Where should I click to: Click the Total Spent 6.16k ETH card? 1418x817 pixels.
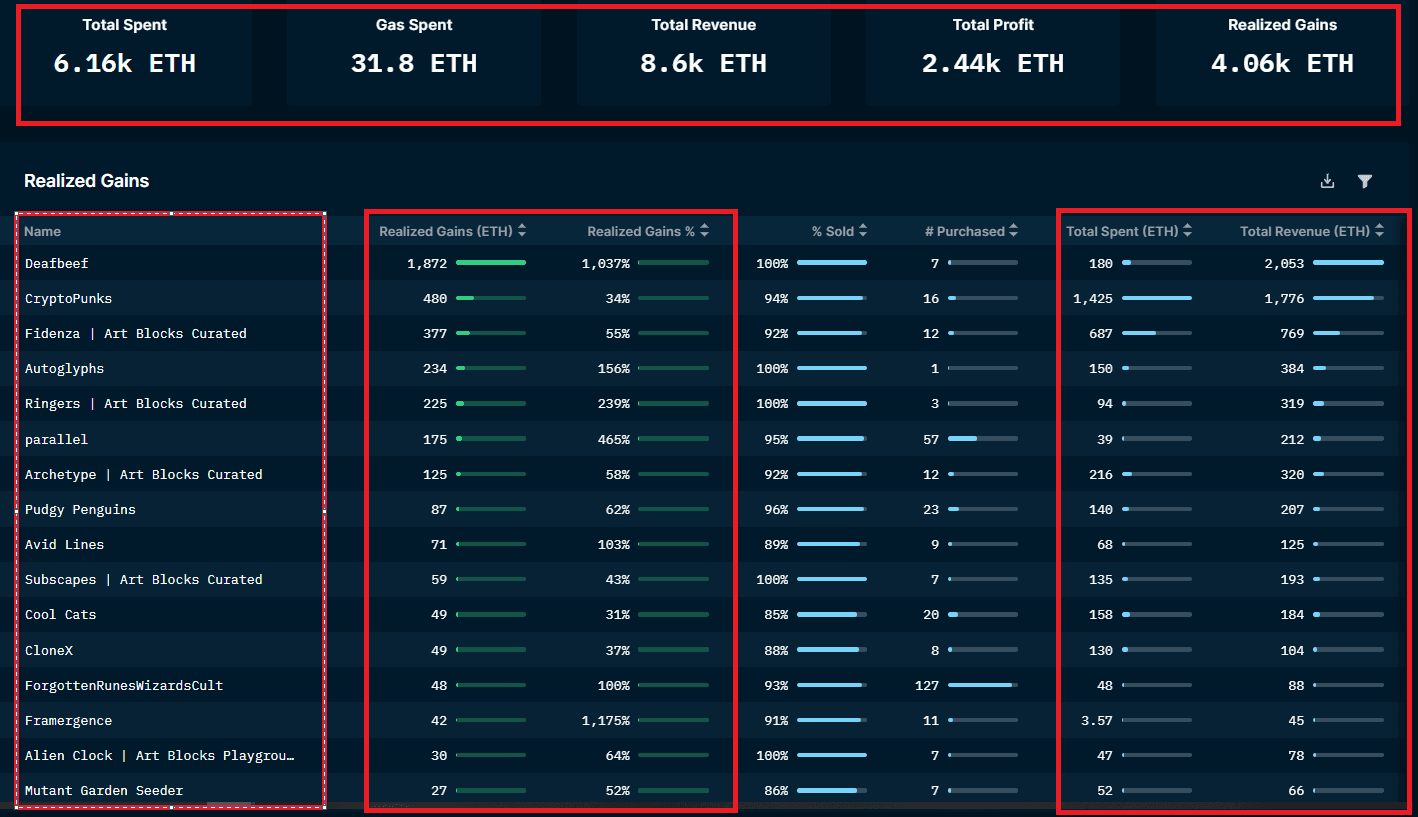(125, 52)
